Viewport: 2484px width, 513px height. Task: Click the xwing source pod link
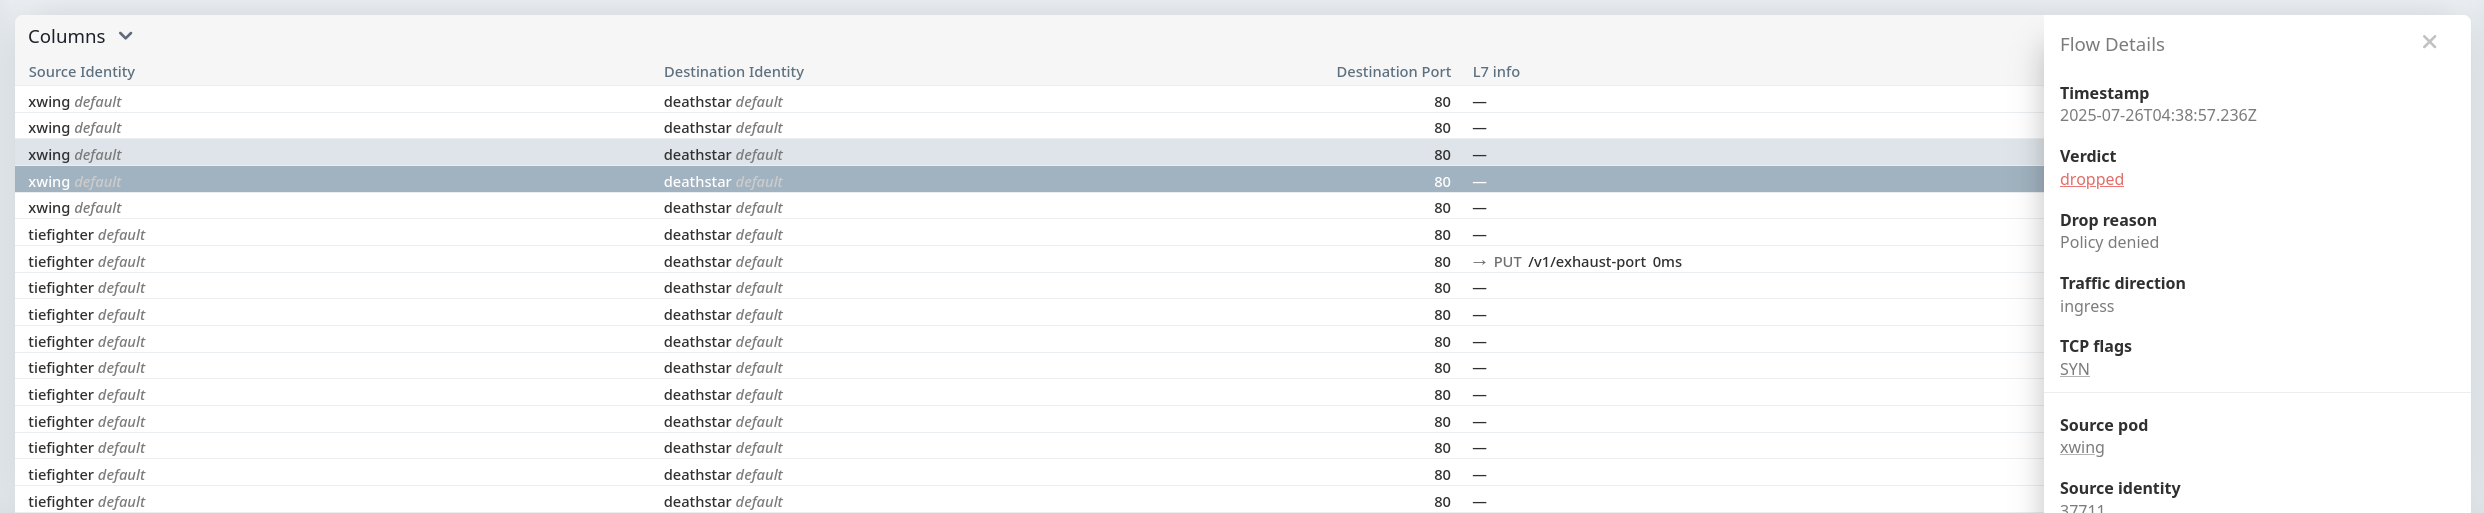[x=2082, y=448]
